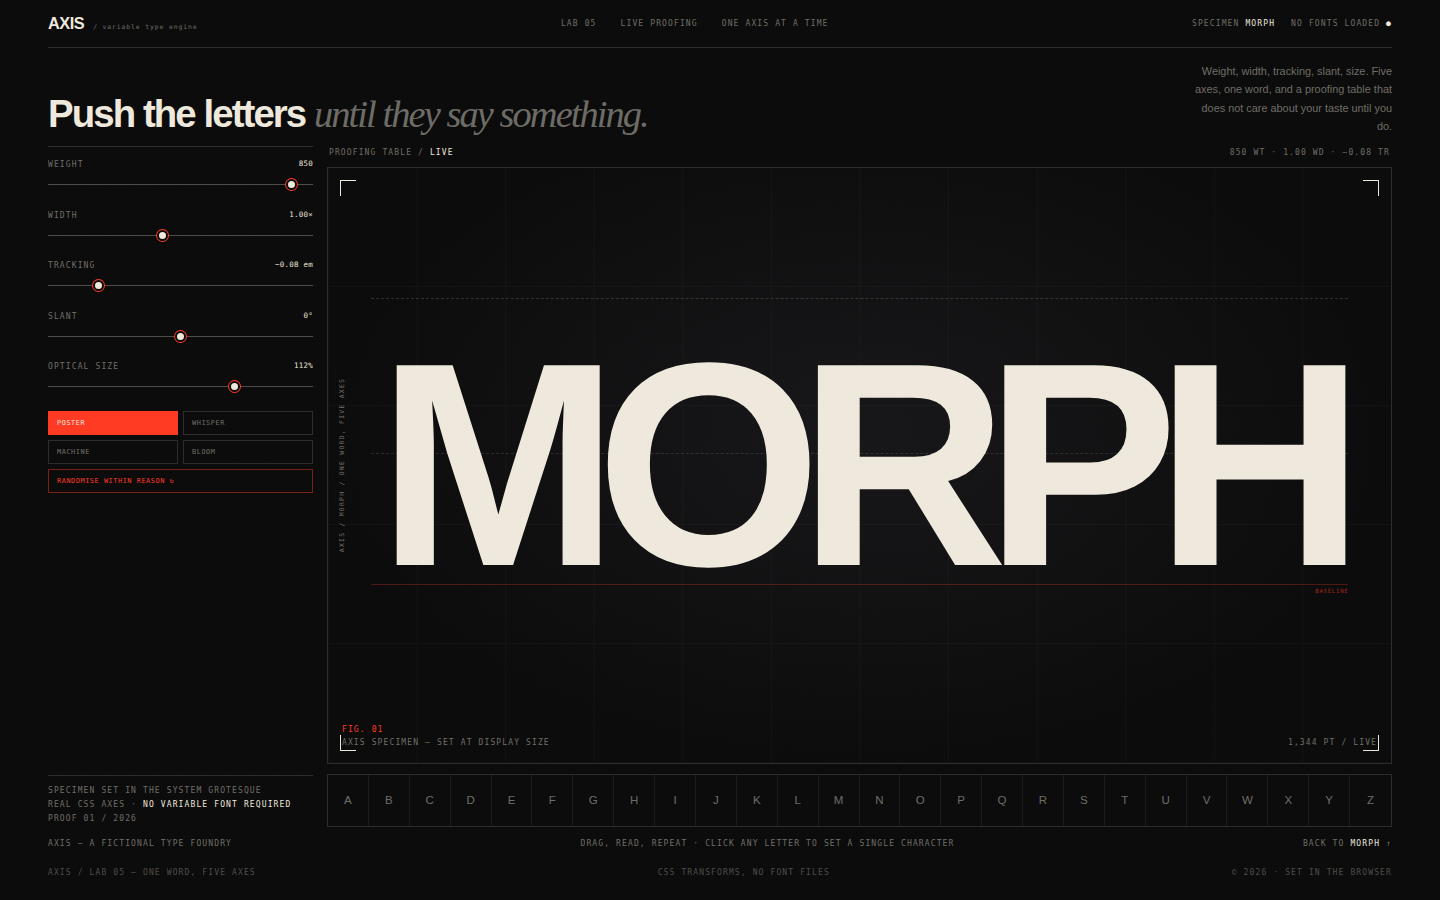Open the AXIS logo link
Image resolution: width=1440 pixels, height=900 pixels.
point(67,23)
